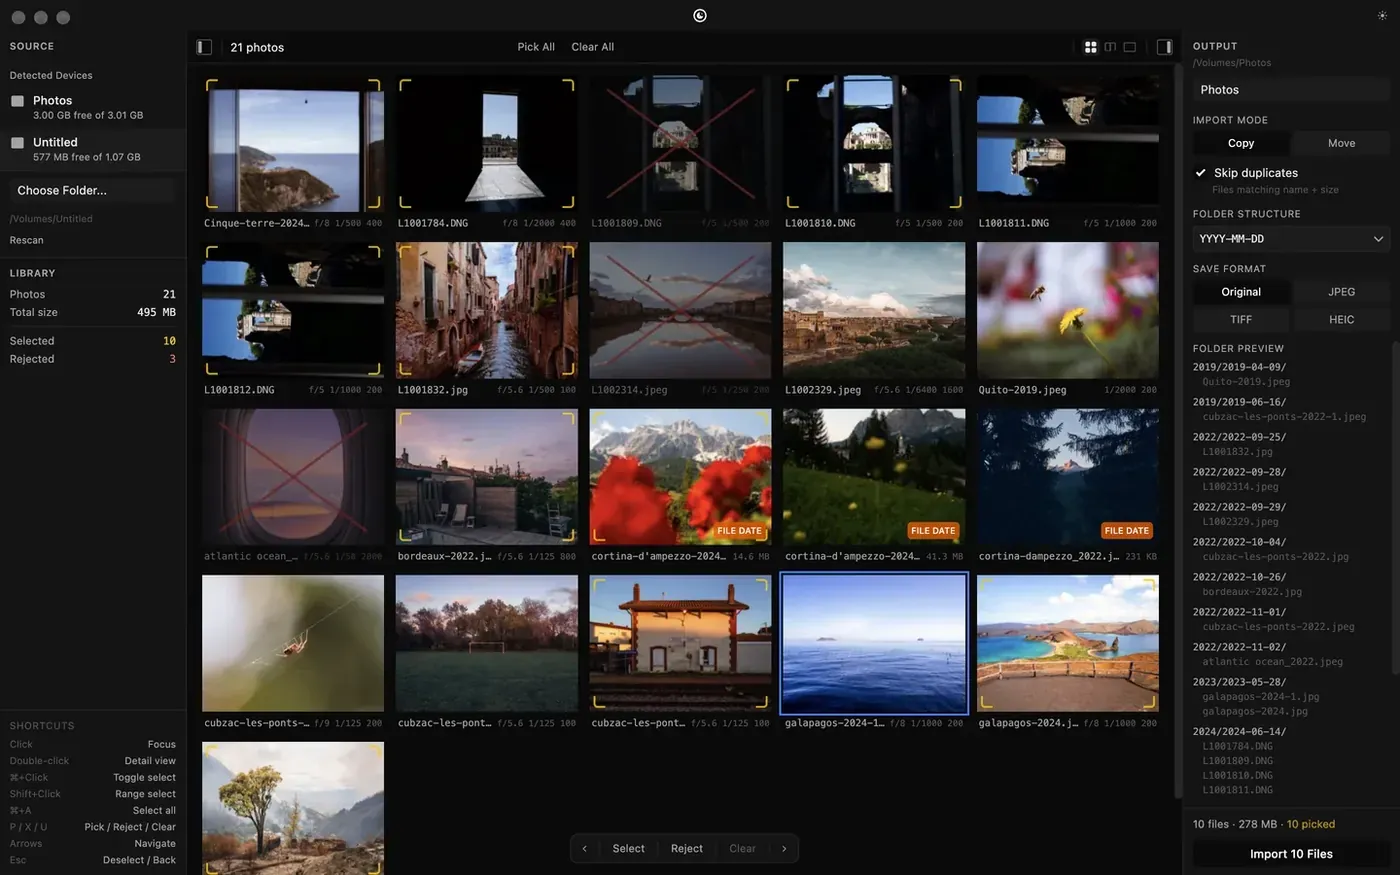Toggle the right output panel icon
The image size is (1400, 875).
(x=1165, y=47)
